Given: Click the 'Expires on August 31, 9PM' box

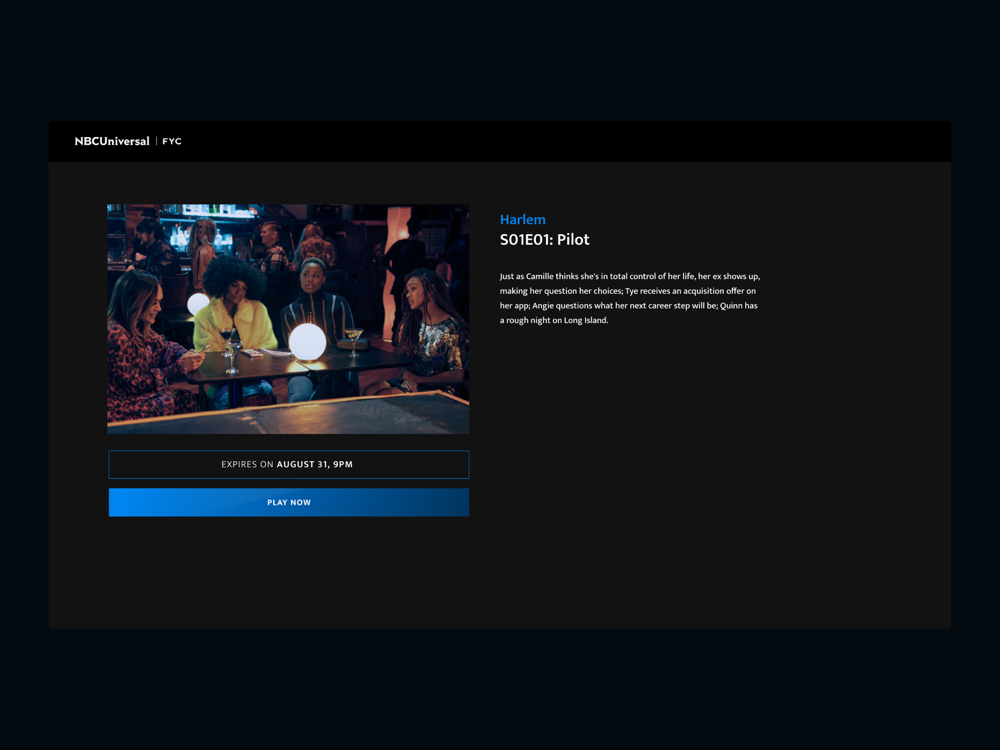Looking at the screenshot, I should tap(289, 464).
